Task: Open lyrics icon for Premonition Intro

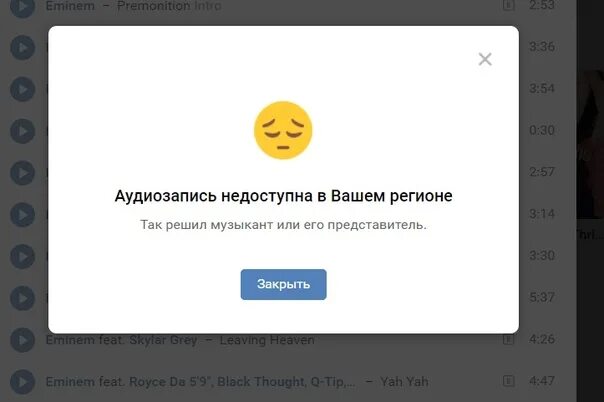Action: [508, 5]
